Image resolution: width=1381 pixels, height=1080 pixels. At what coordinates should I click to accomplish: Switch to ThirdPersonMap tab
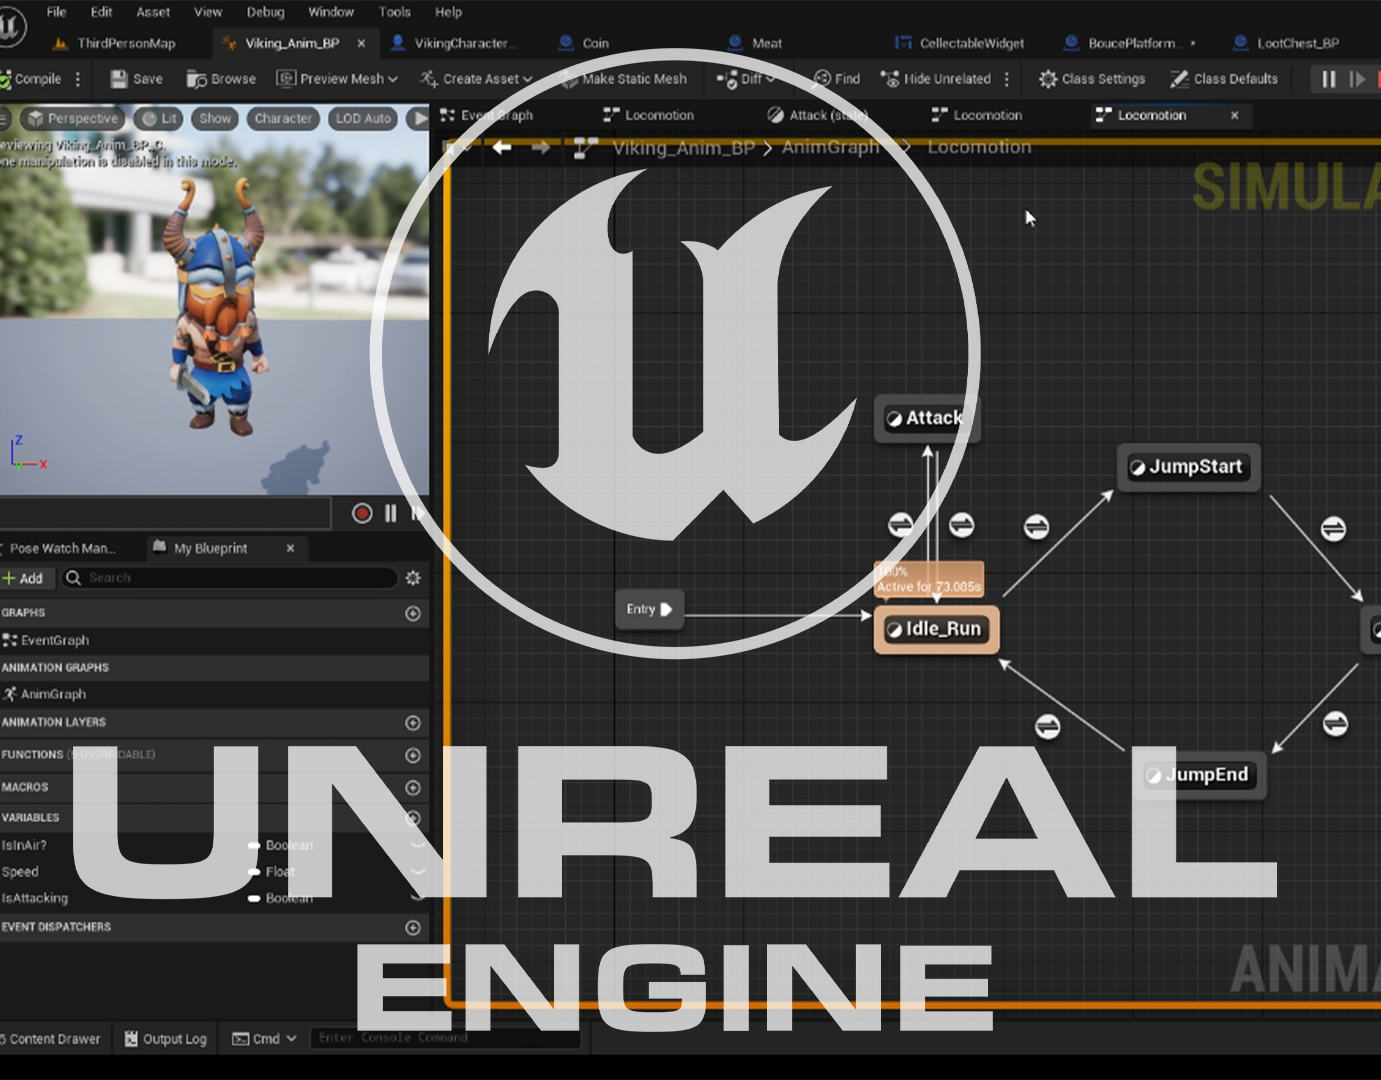pos(114,43)
